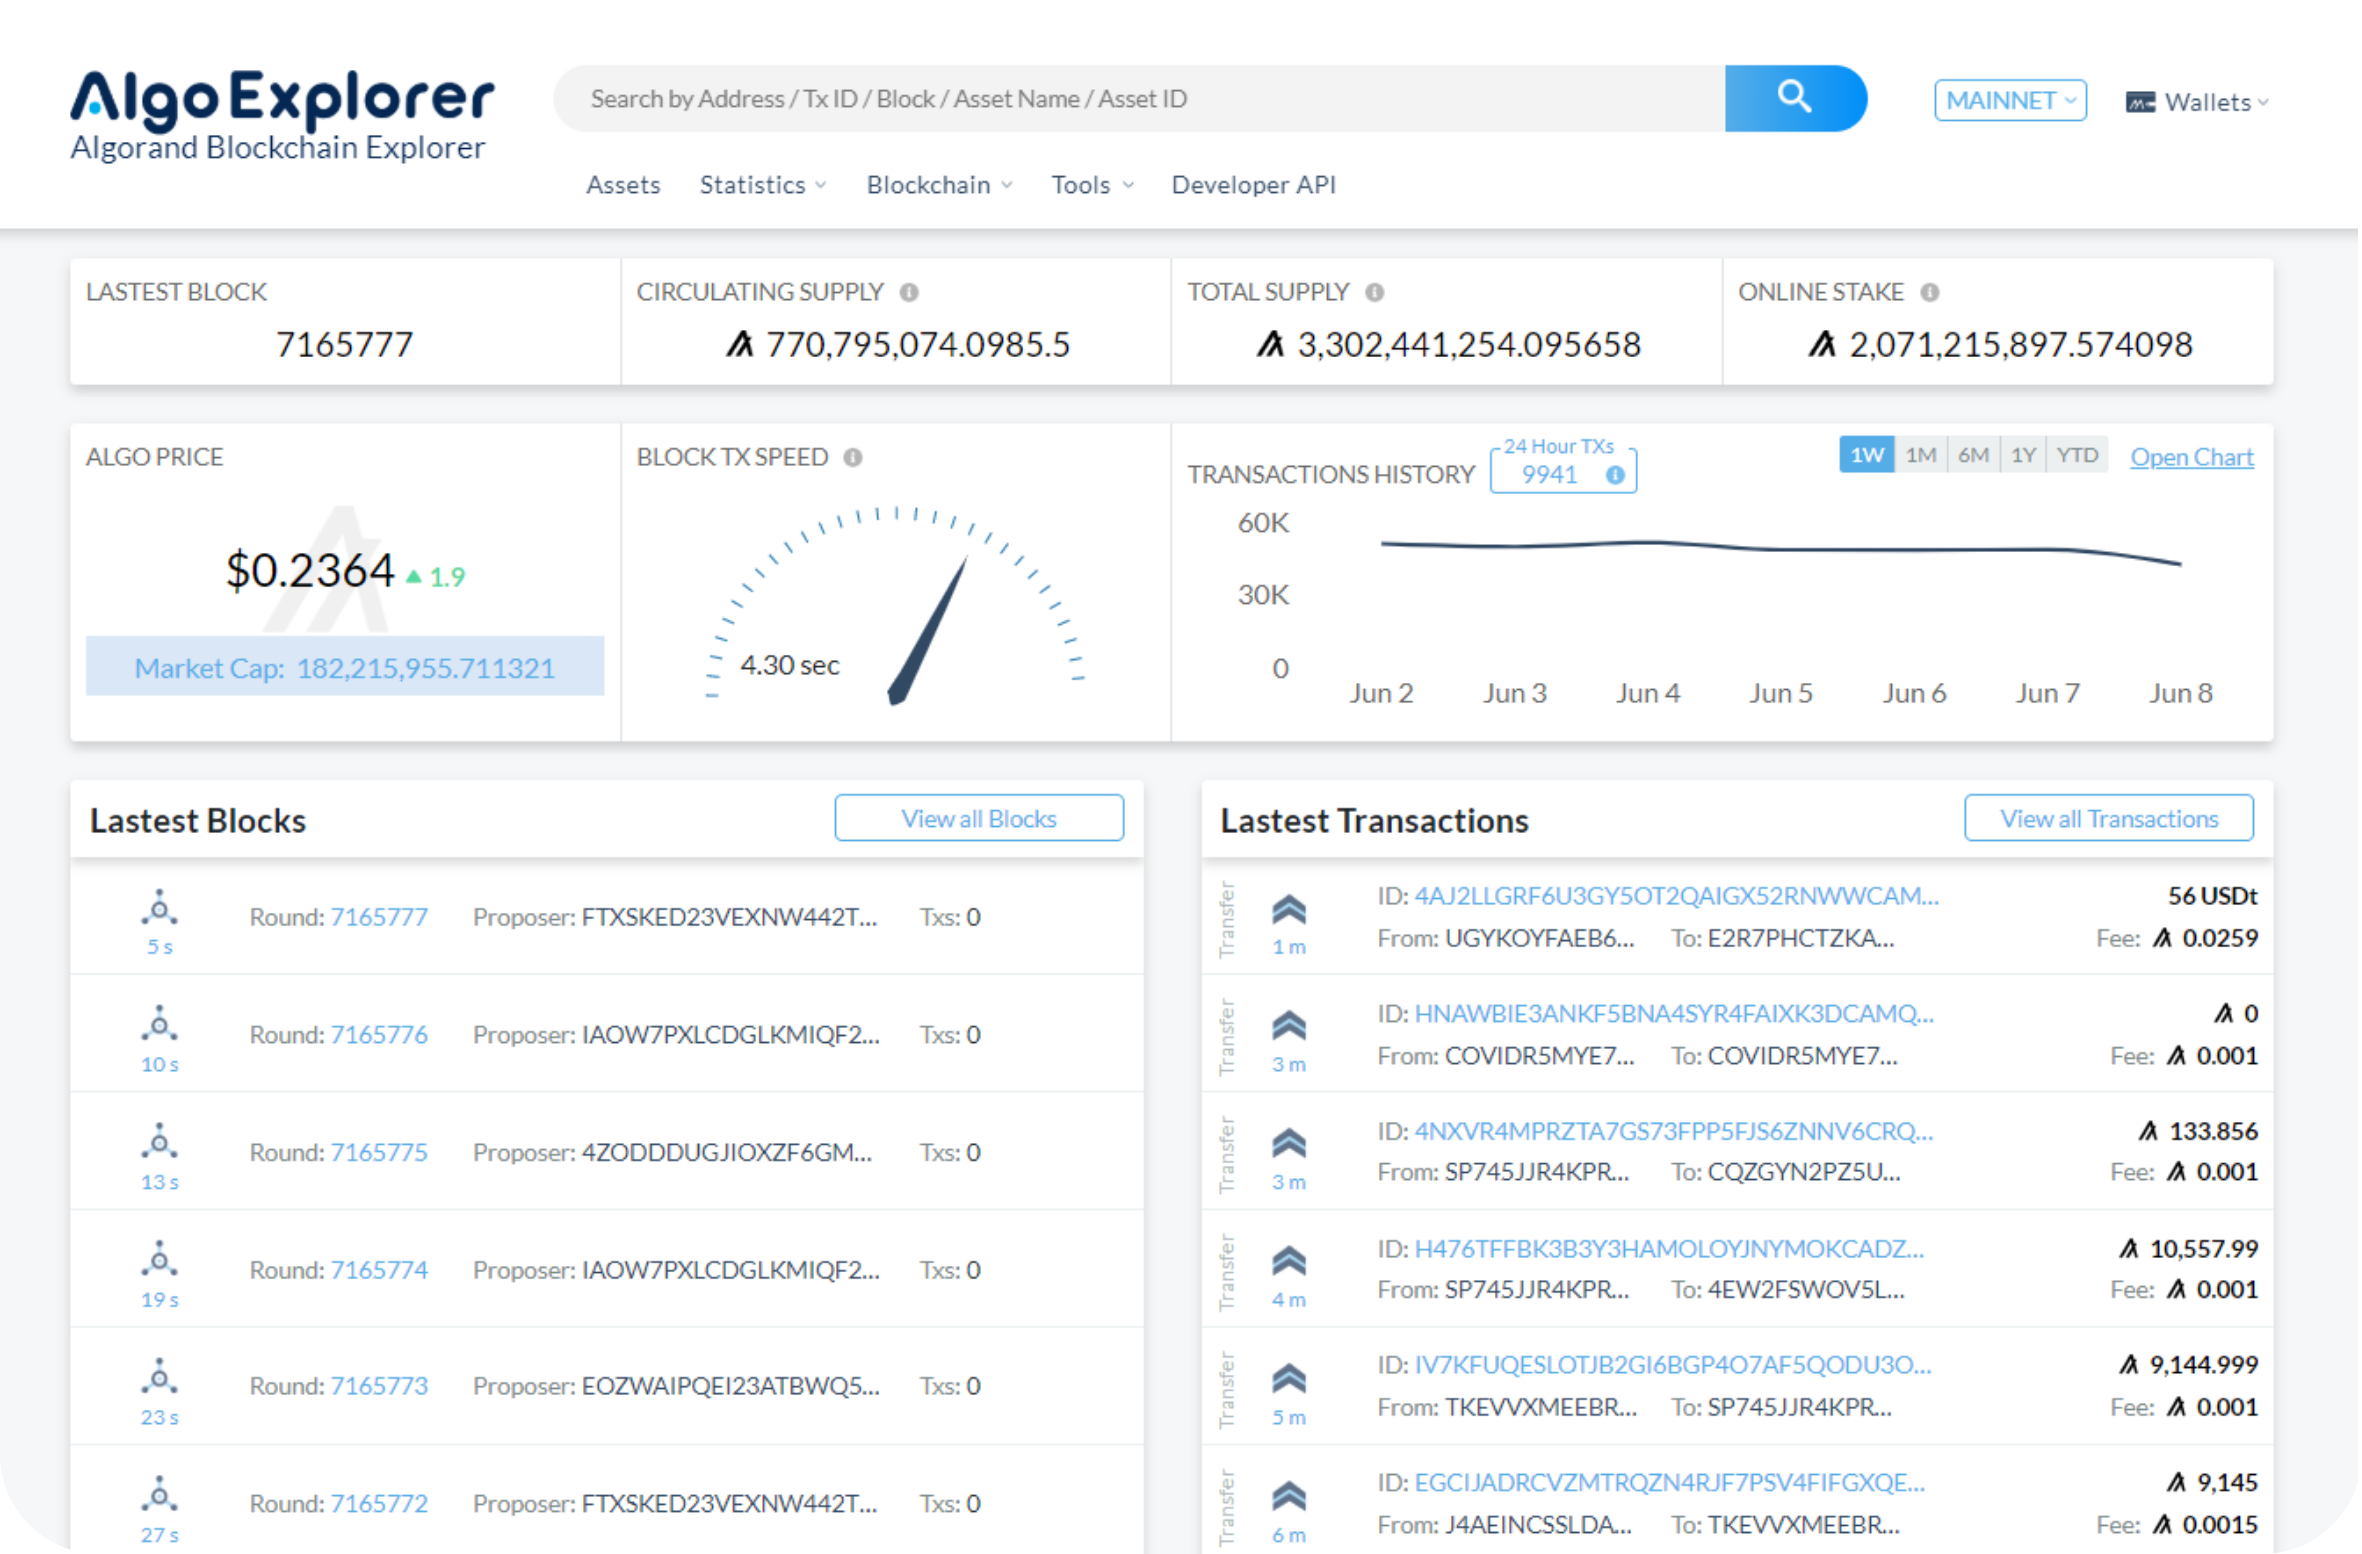The image size is (2362, 1554).
Task: Open the MAINNET network dropdown
Action: [x=2010, y=101]
